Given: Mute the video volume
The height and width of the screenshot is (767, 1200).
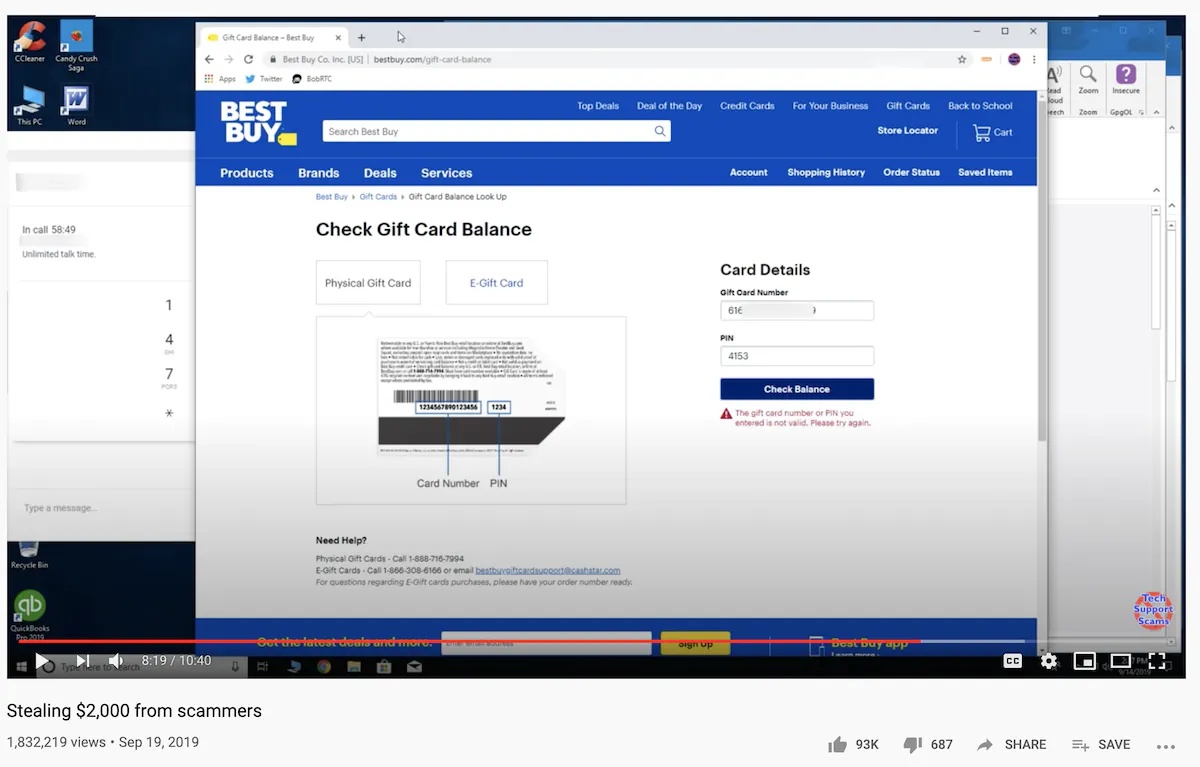Looking at the screenshot, I should coord(116,661).
